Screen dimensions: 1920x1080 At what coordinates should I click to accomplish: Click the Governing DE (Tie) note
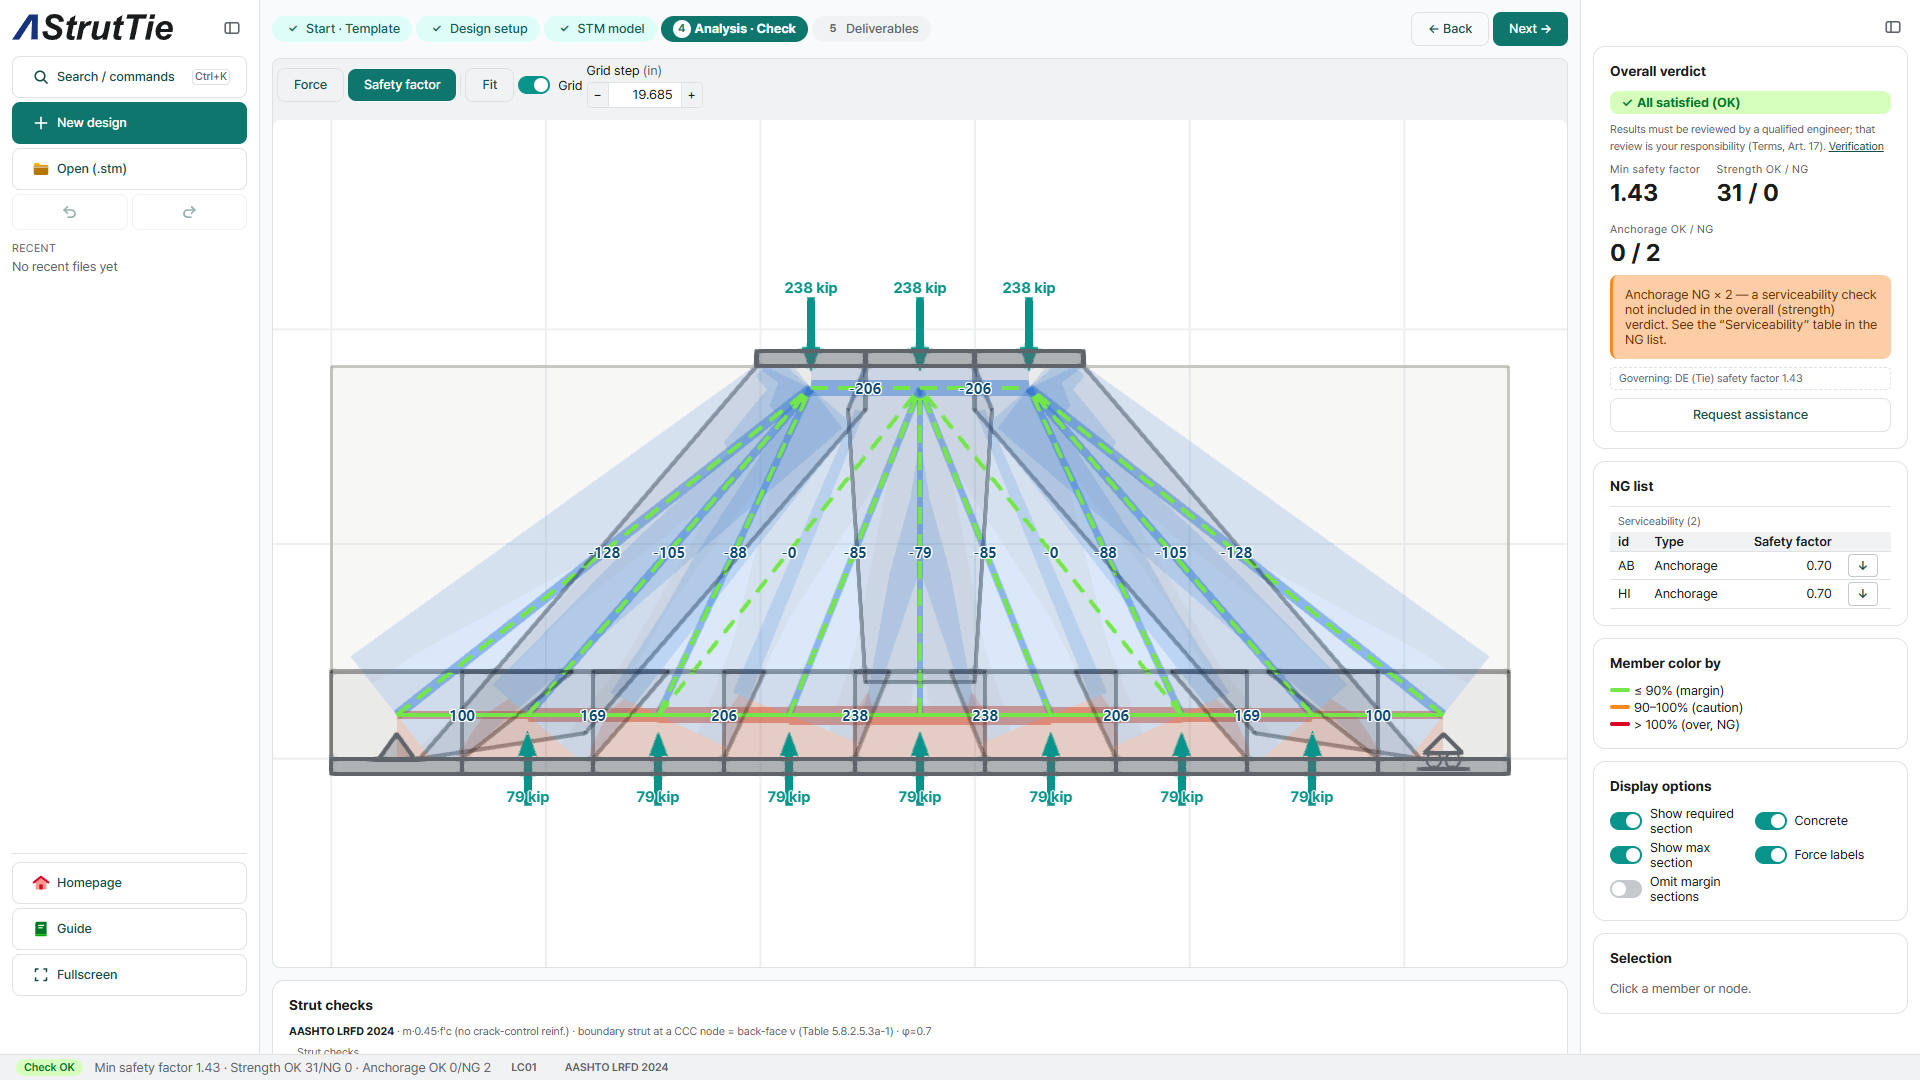click(x=1750, y=378)
